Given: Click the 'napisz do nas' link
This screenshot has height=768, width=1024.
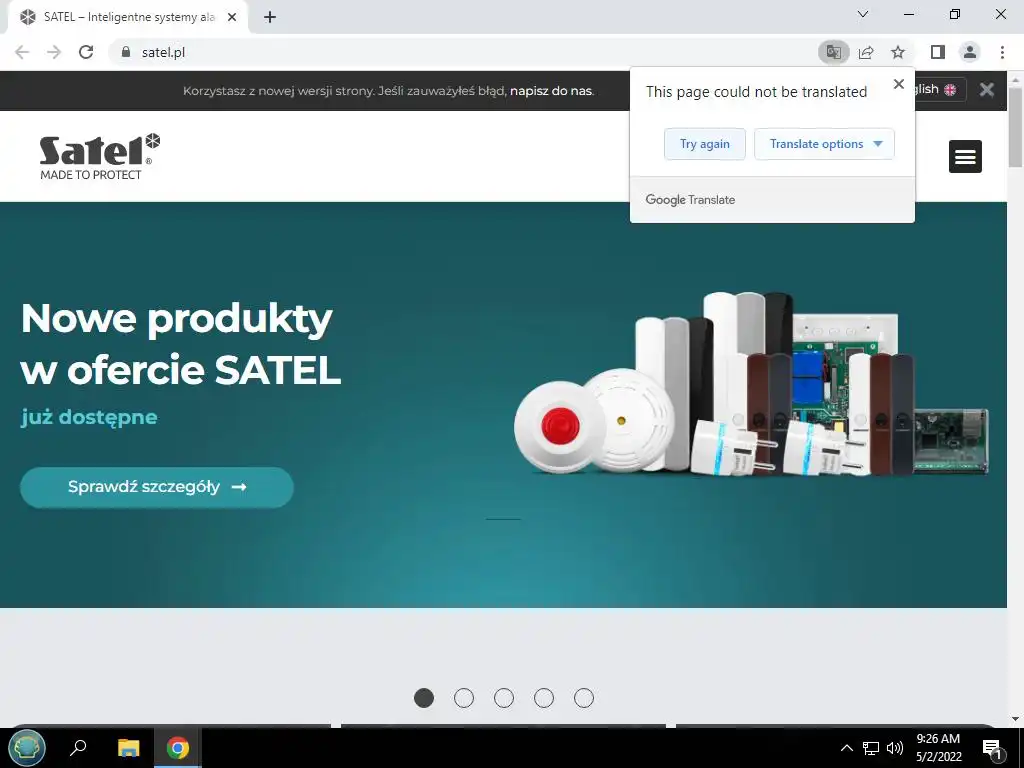Looking at the screenshot, I should (x=551, y=91).
